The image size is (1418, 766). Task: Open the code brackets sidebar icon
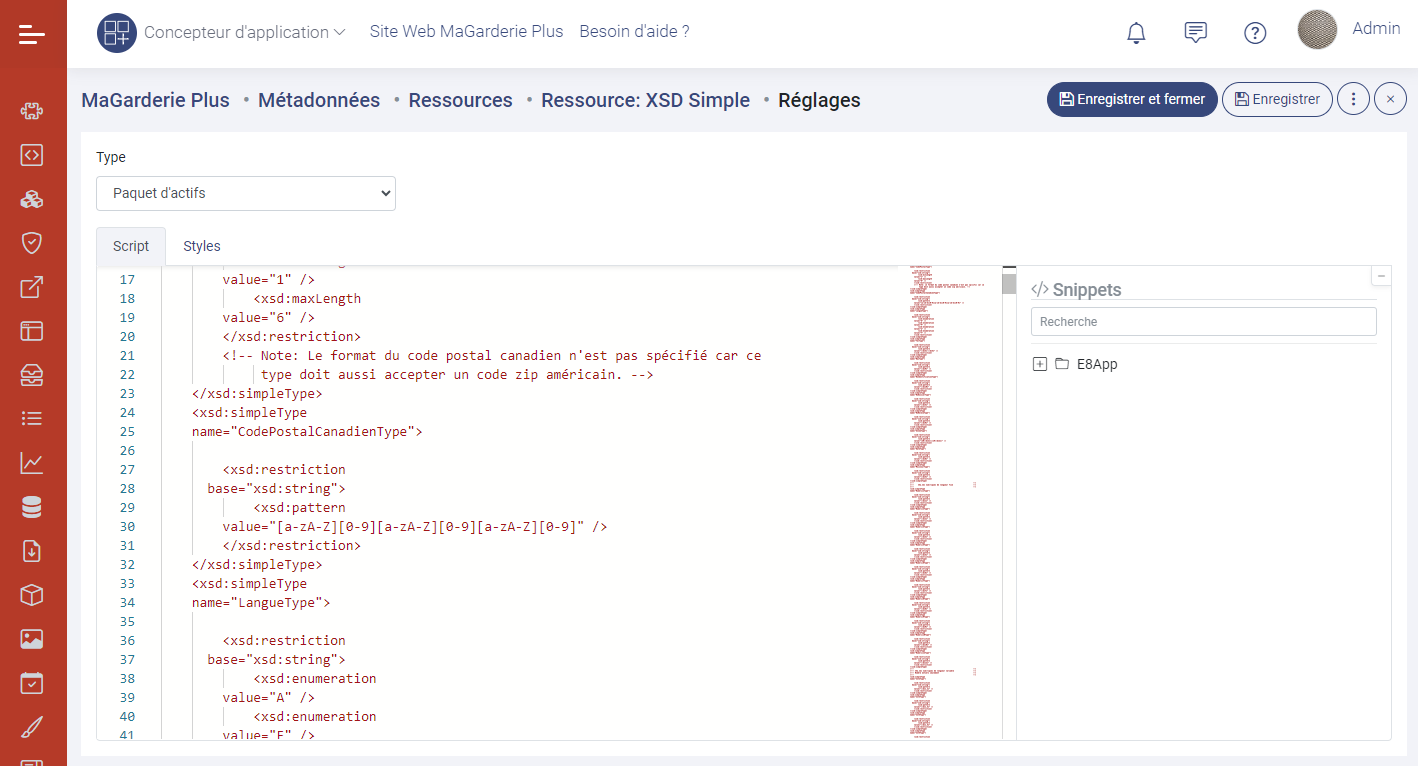click(x=32, y=155)
